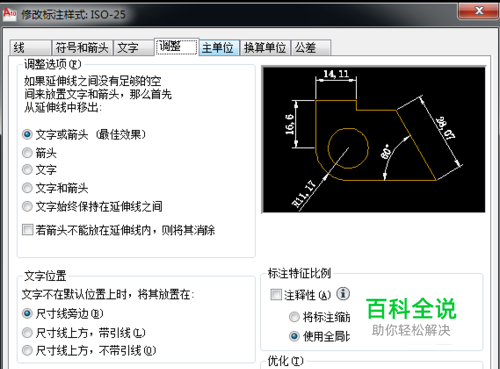
Task: Open the 线 (Lines) tab
Action: click(x=30, y=47)
